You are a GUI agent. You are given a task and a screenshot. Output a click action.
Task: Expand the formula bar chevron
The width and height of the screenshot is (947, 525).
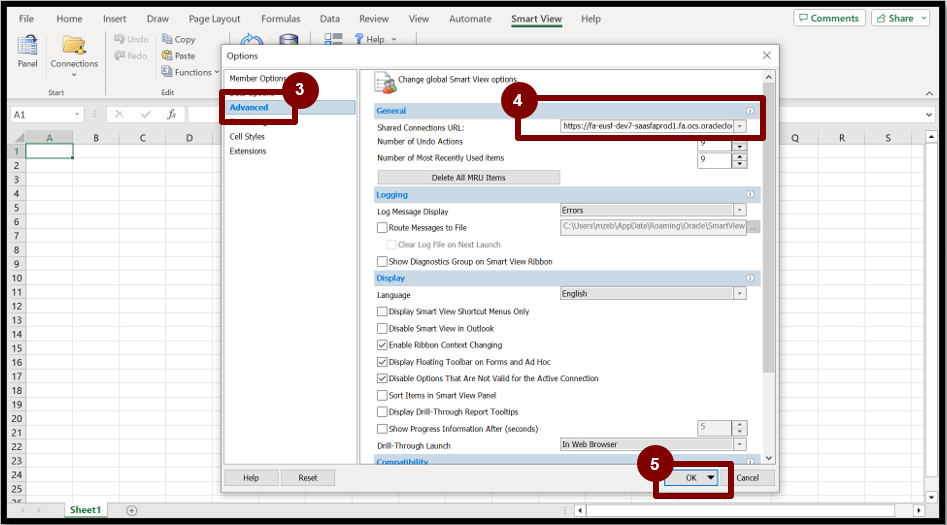pyautogui.click(x=929, y=115)
